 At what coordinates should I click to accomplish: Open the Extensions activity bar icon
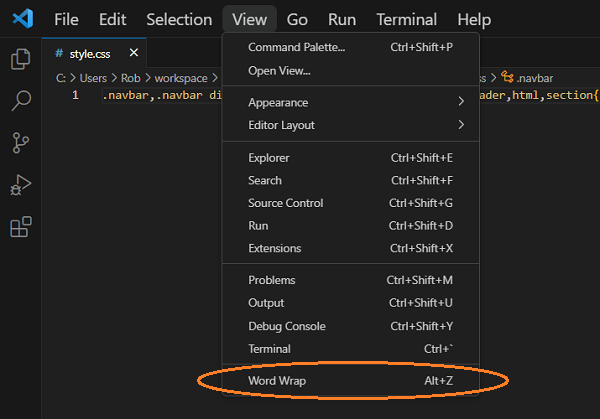[x=21, y=227]
